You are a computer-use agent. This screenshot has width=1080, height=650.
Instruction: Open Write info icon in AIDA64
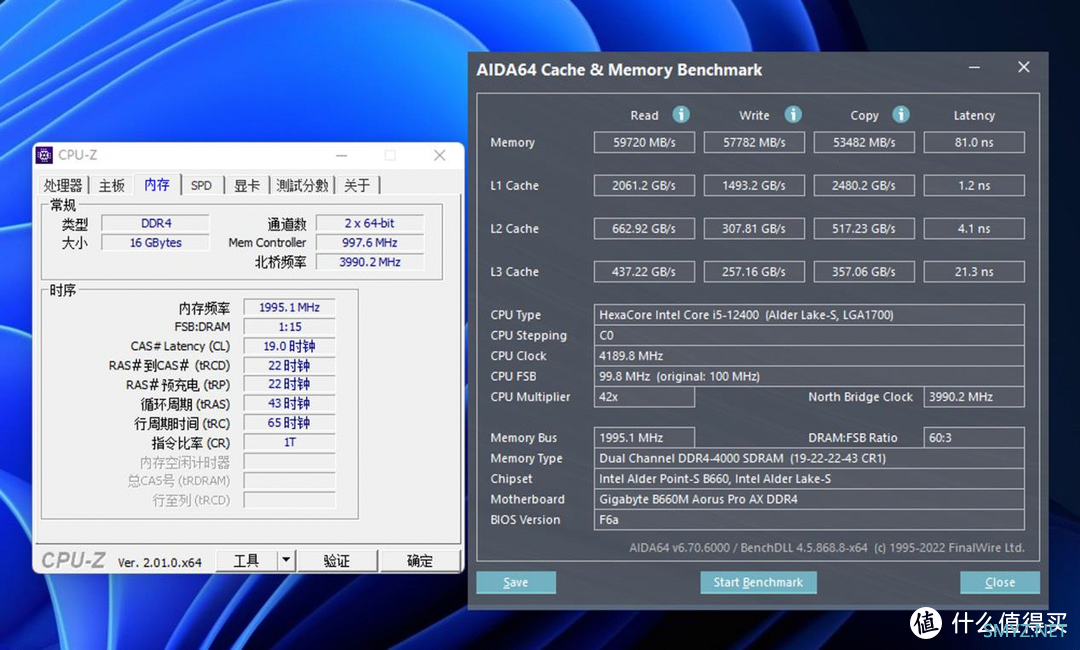(x=793, y=114)
